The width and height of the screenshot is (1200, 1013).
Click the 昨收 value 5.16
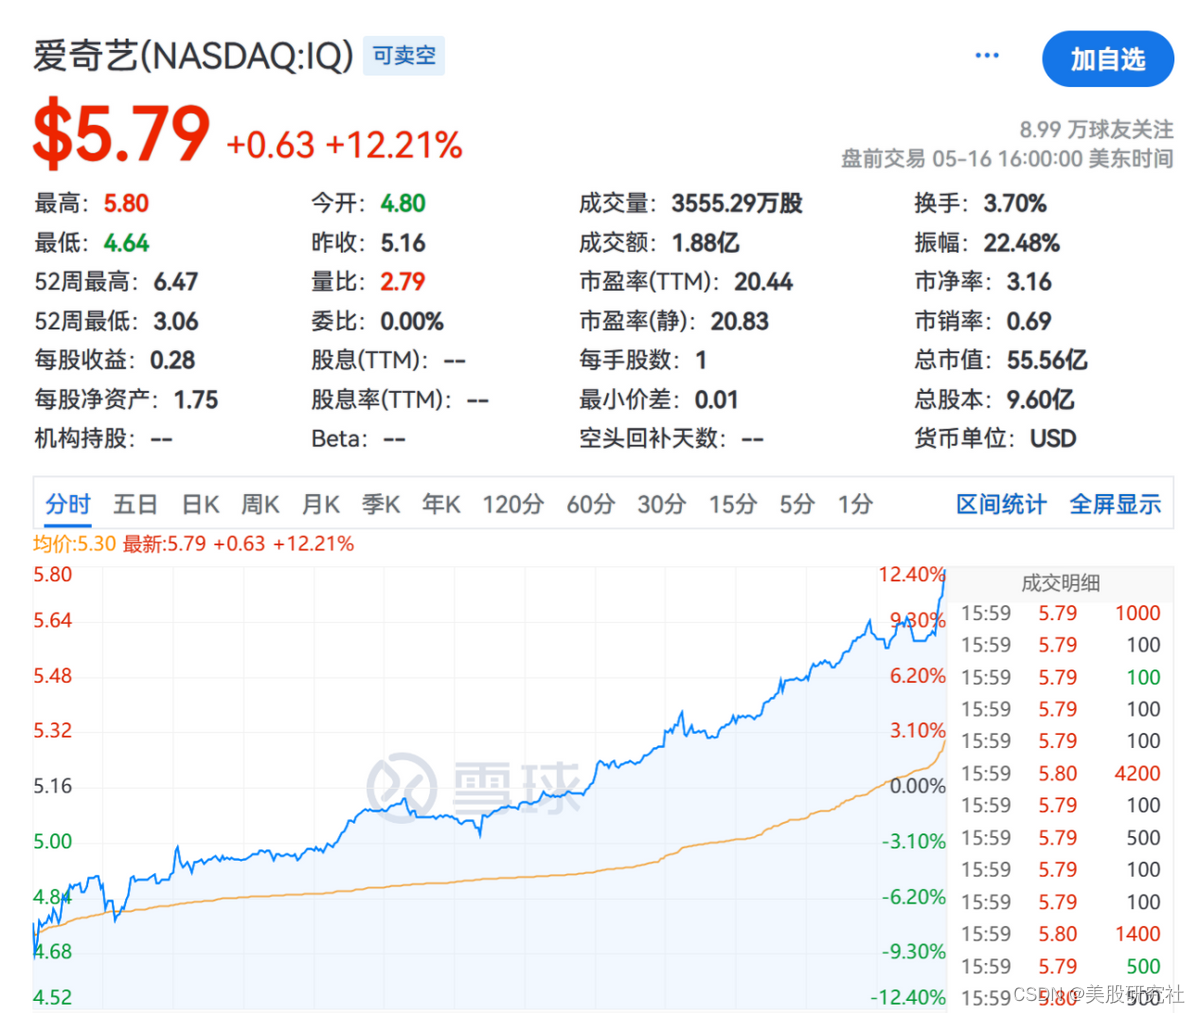(x=403, y=243)
